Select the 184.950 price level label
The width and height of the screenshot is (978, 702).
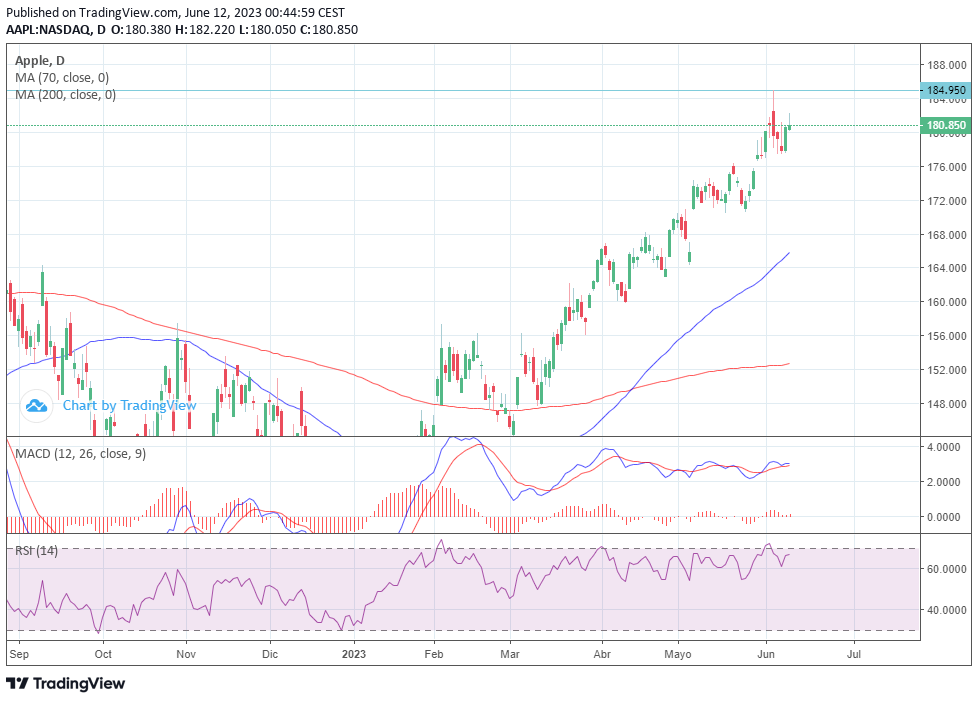pos(946,90)
